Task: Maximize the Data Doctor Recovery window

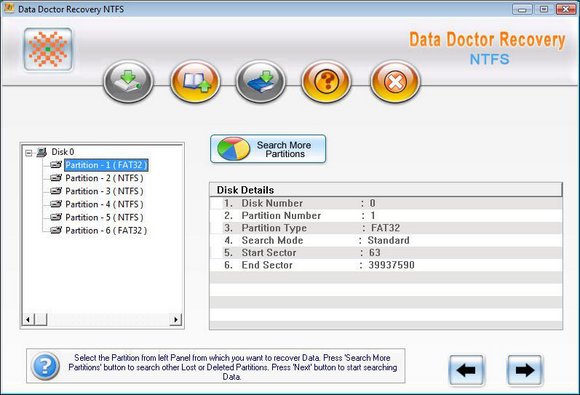Action: point(544,9)
